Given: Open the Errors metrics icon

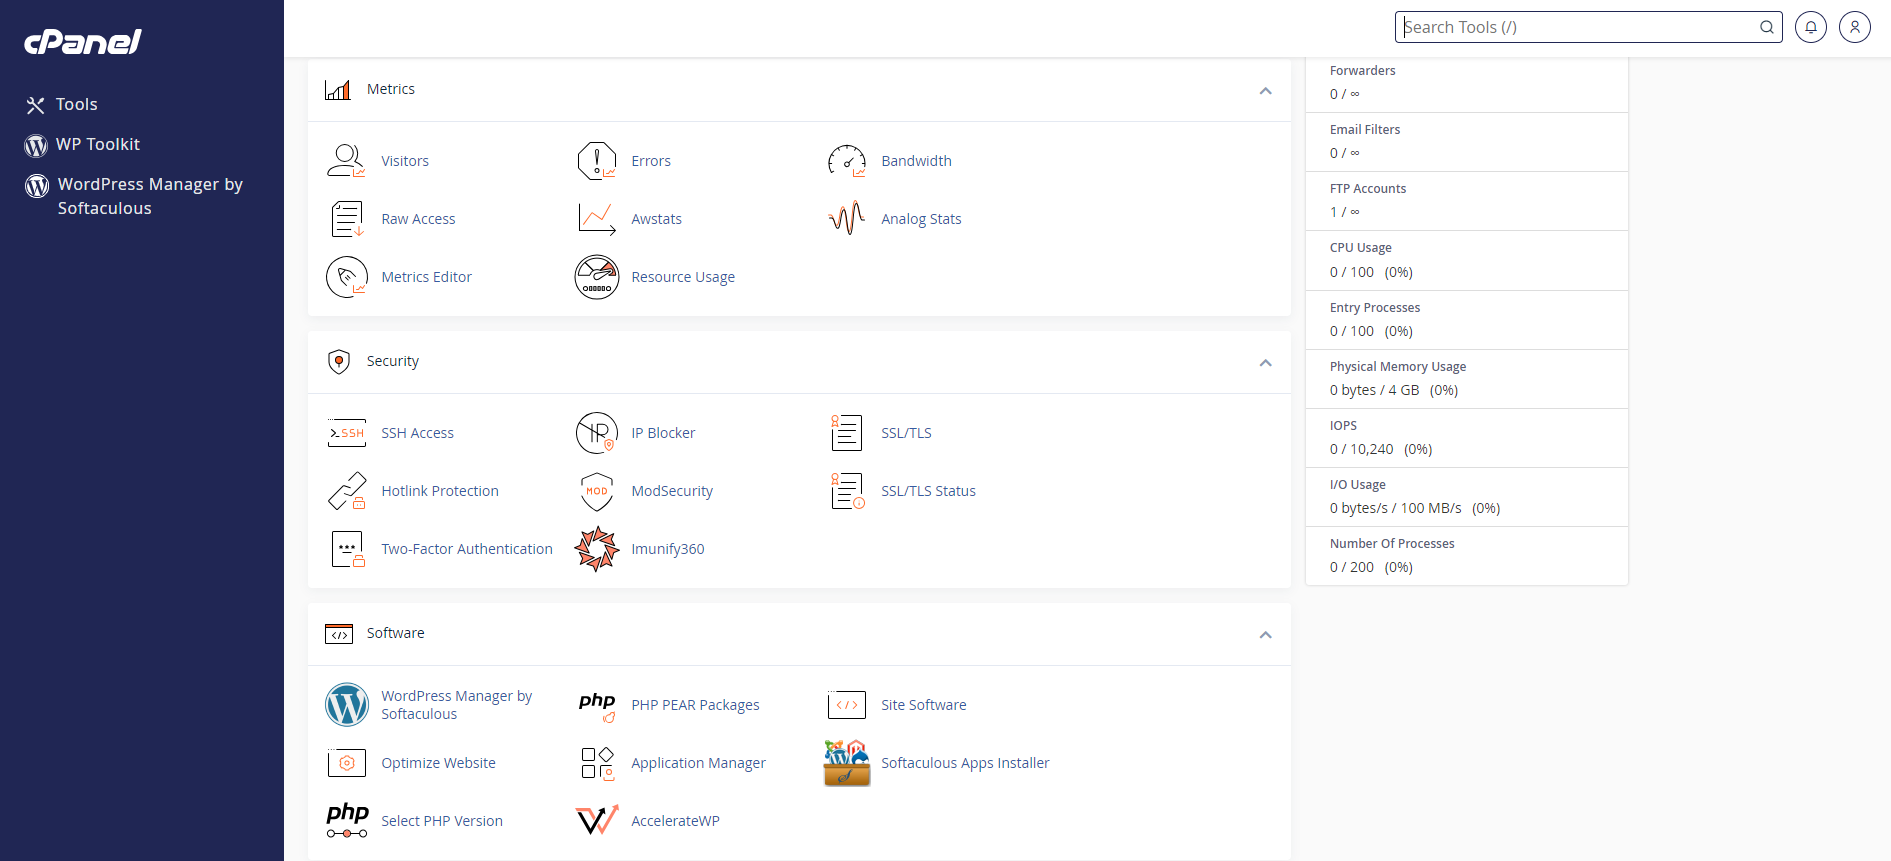Looking at the screenshot, I should (597, 161).
